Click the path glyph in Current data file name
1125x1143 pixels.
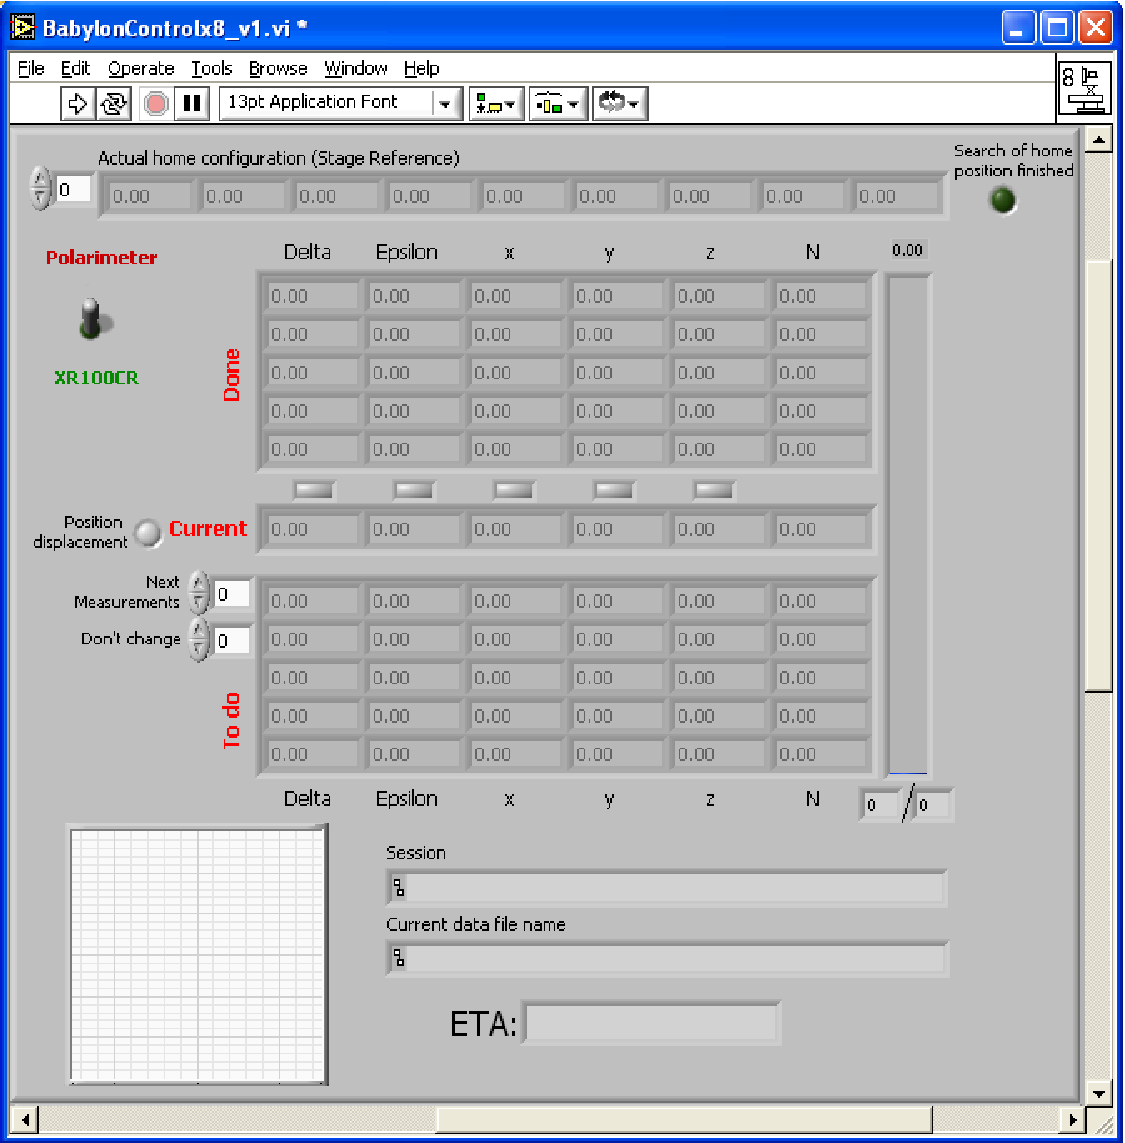pyautogui.click(x=399, y=958)
